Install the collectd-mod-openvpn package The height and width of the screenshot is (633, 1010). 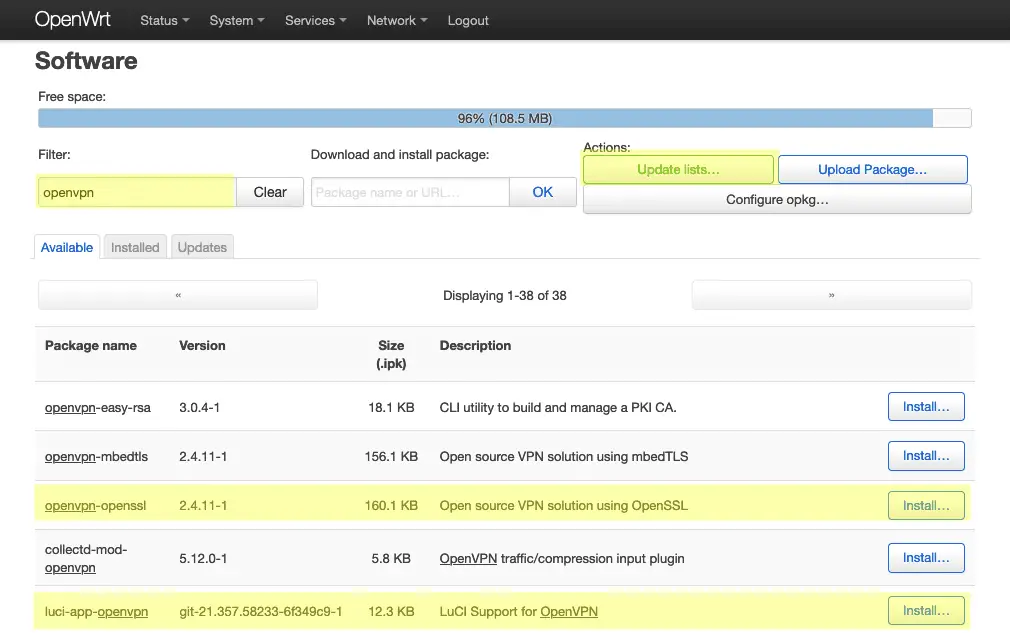[x=926, y=558]
